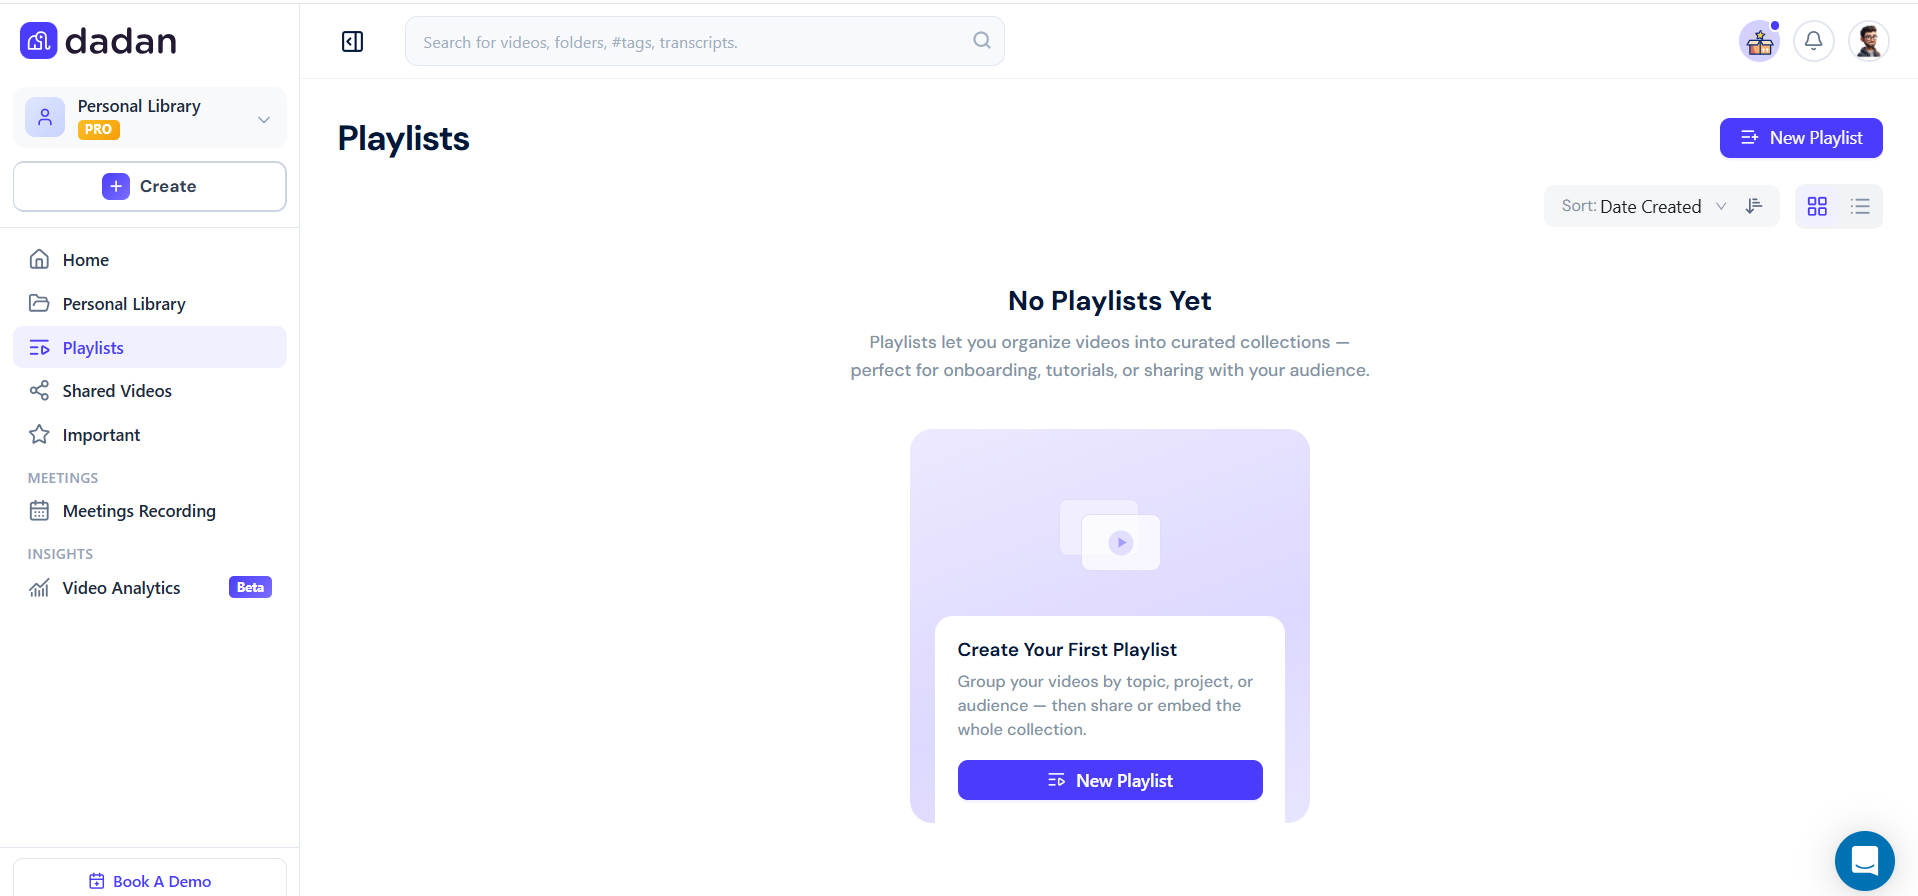Click the Personal Library avatar icon

[x=45, y=117]
